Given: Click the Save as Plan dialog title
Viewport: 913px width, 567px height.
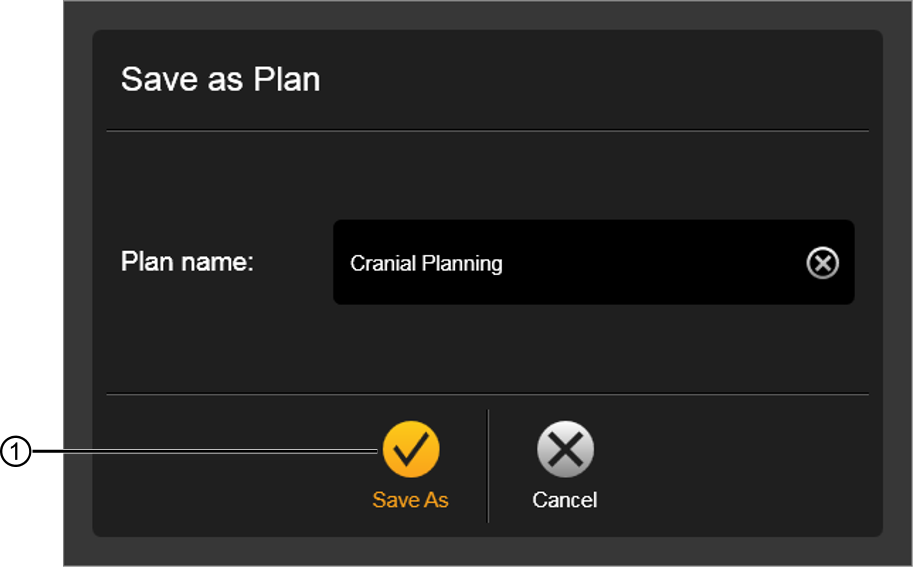Looking at the screenshot, I should click(221, 79).
